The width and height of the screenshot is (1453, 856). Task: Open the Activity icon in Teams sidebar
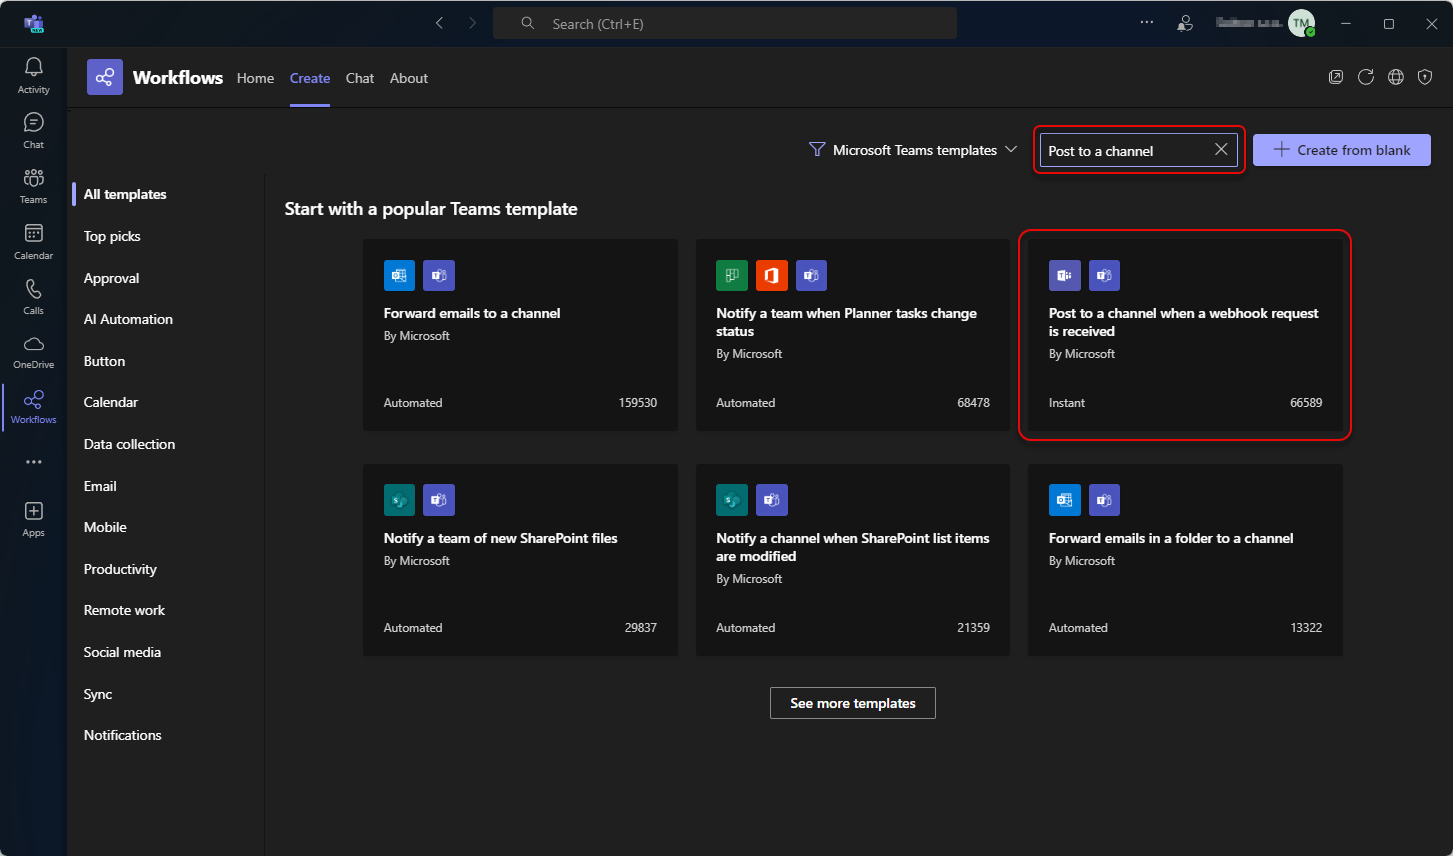click(33, 73)
